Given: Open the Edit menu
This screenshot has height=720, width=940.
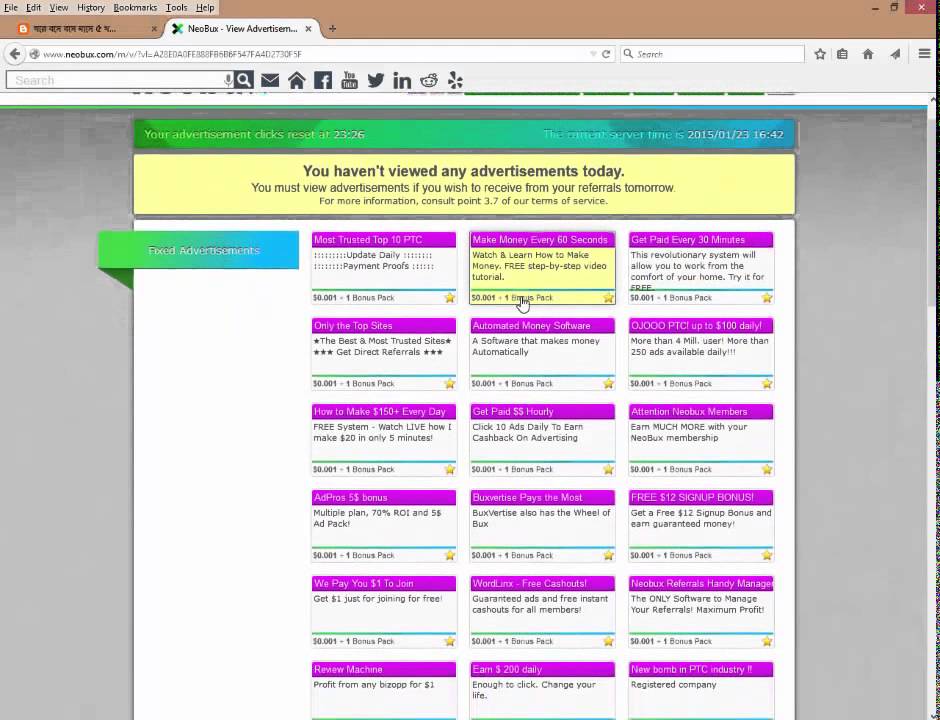Looking at the screenshot, I should click(x=34, y=8).
